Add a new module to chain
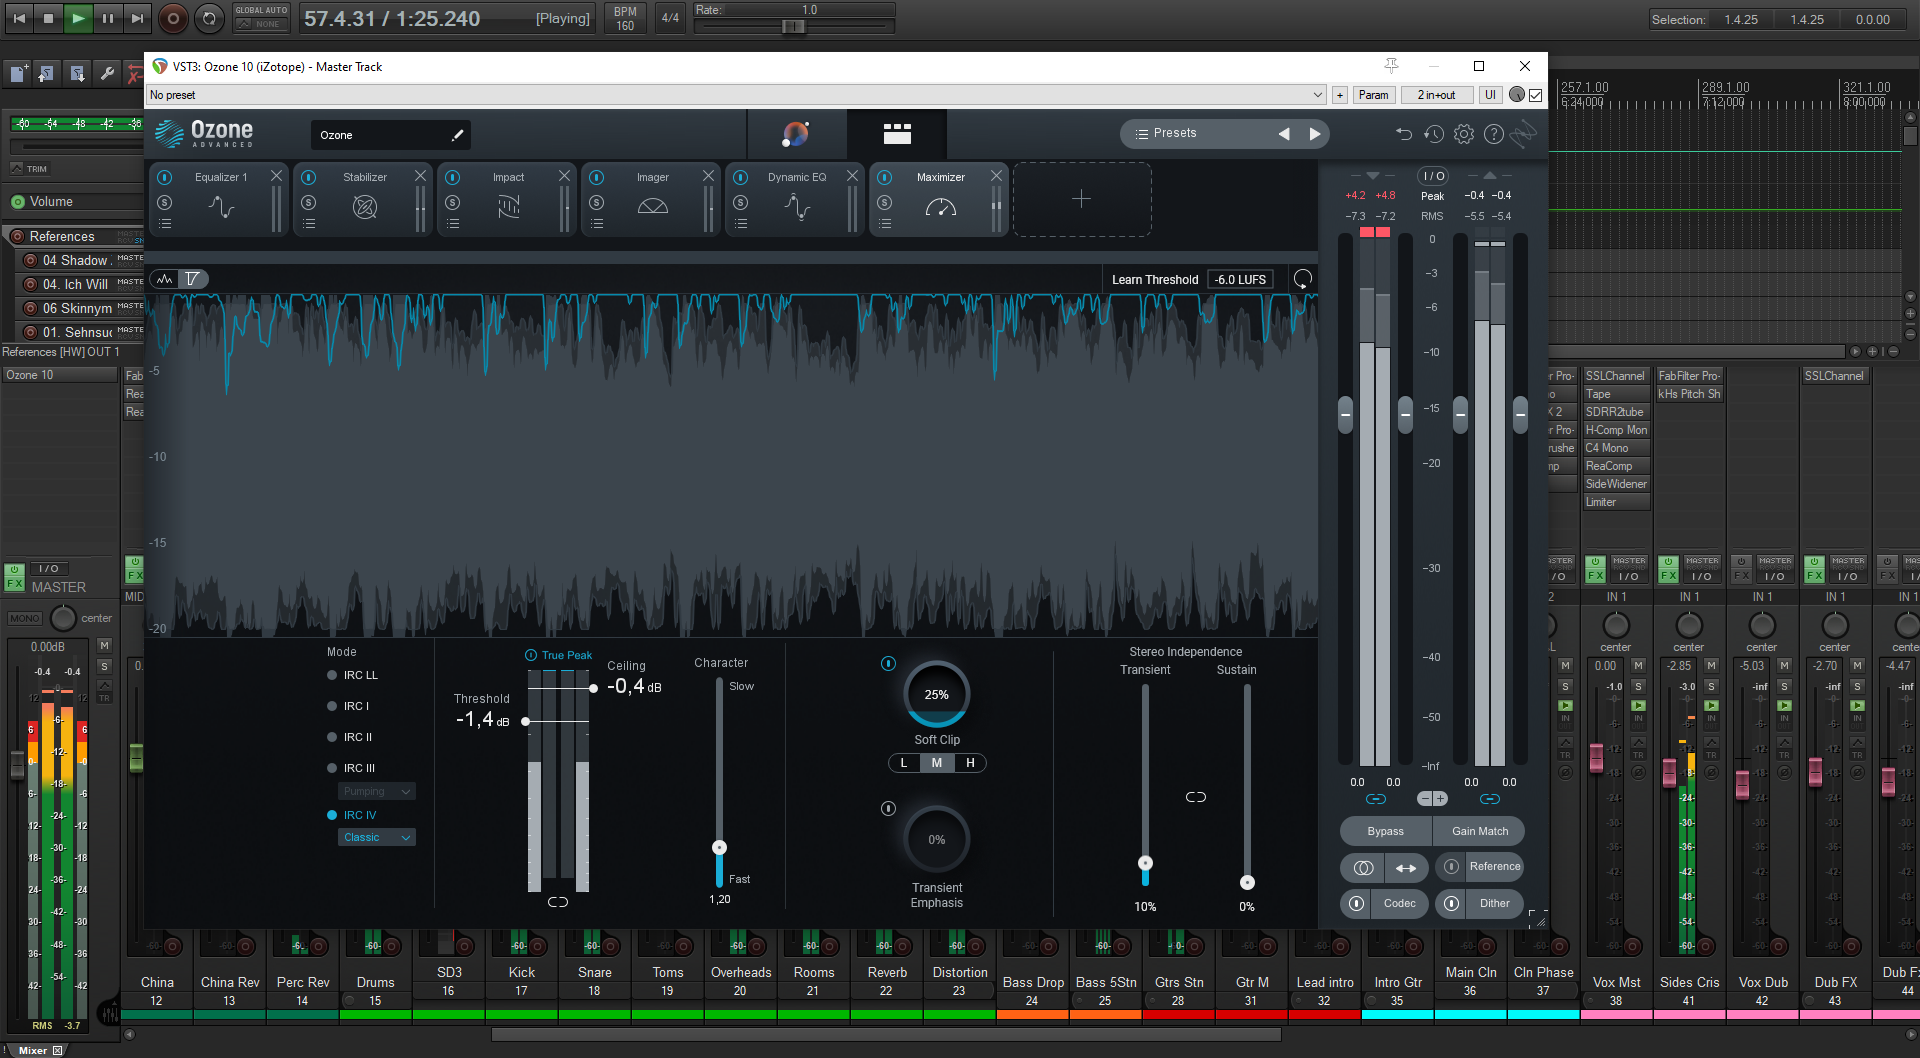This screenshot has width=1920, height=1058. 1082,199
